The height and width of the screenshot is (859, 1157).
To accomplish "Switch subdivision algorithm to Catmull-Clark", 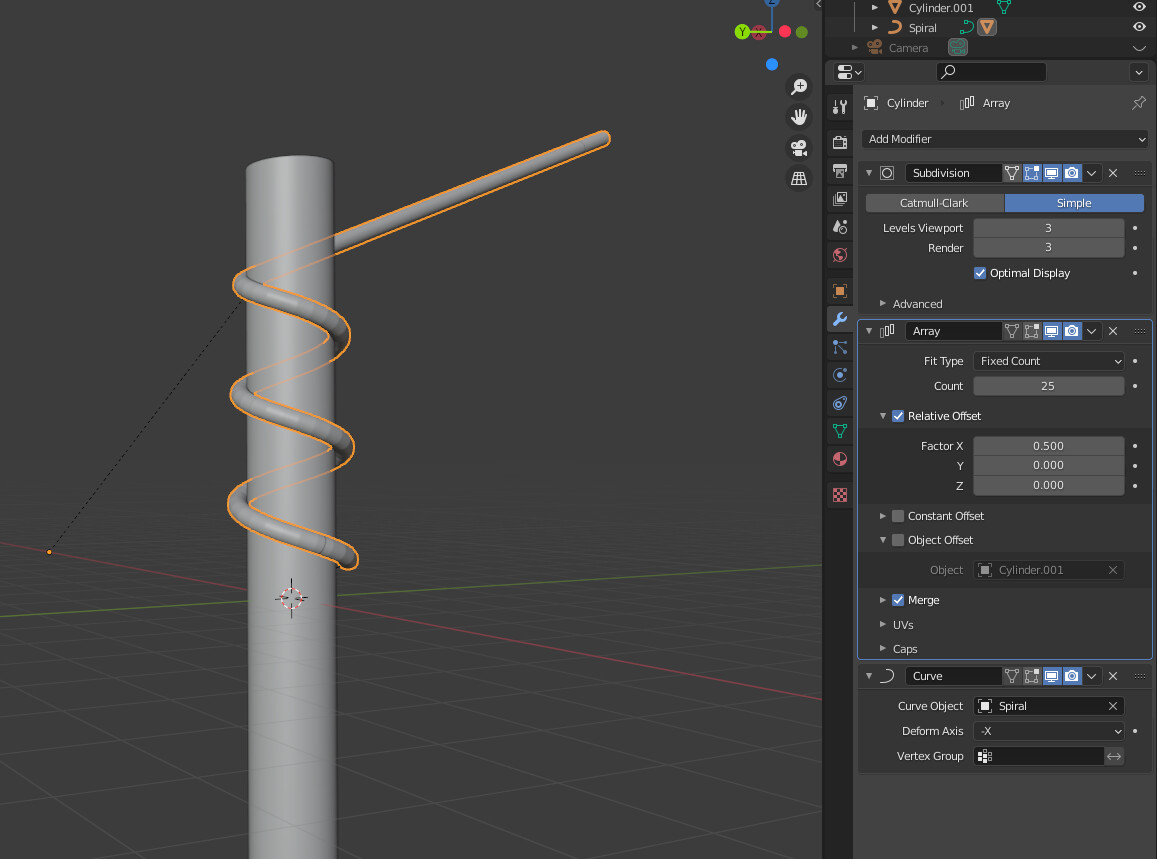I will click(933, 202).
